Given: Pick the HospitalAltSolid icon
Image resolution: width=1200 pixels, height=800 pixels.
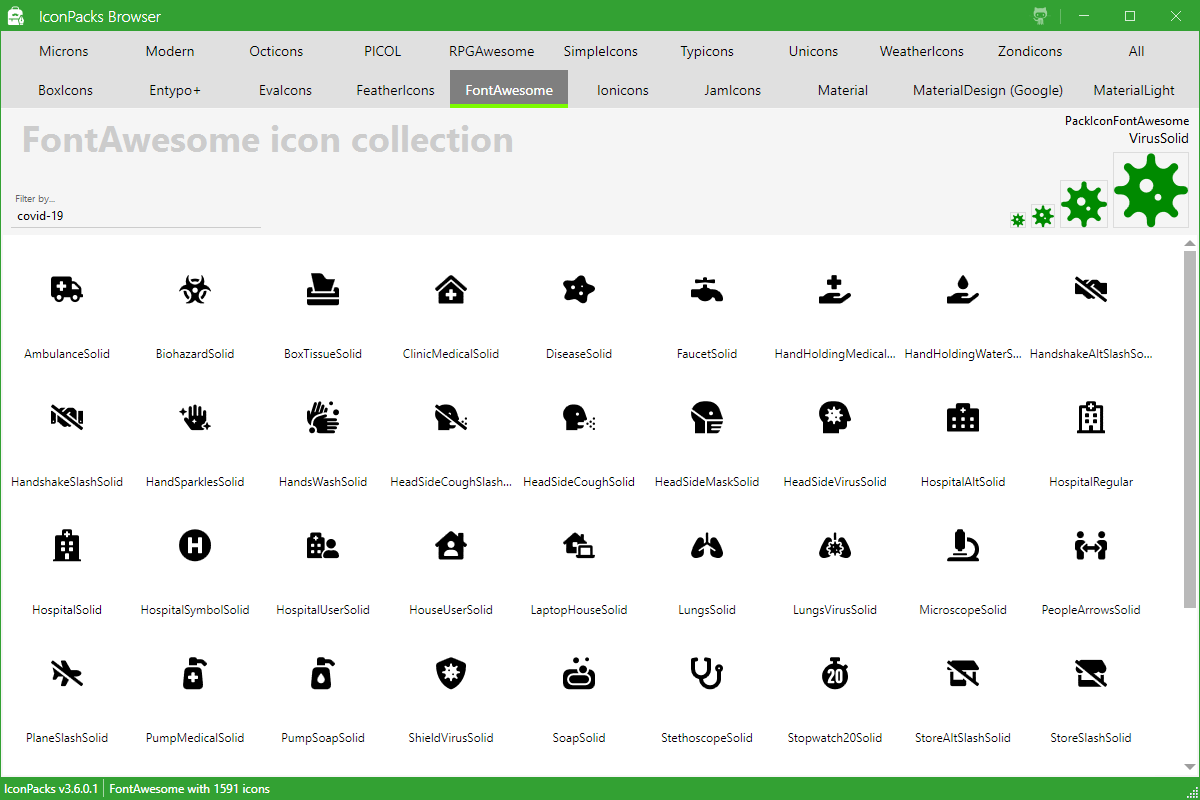Looking at the screenshot, I should pos(963,418).
